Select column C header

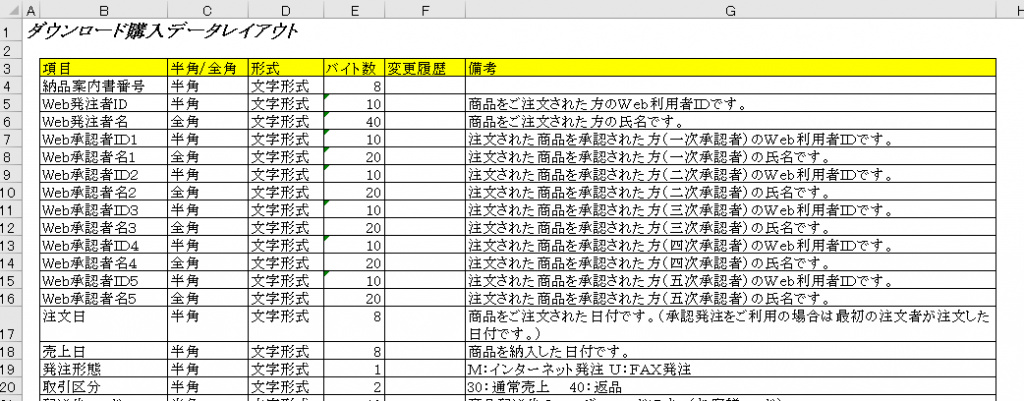207,9
